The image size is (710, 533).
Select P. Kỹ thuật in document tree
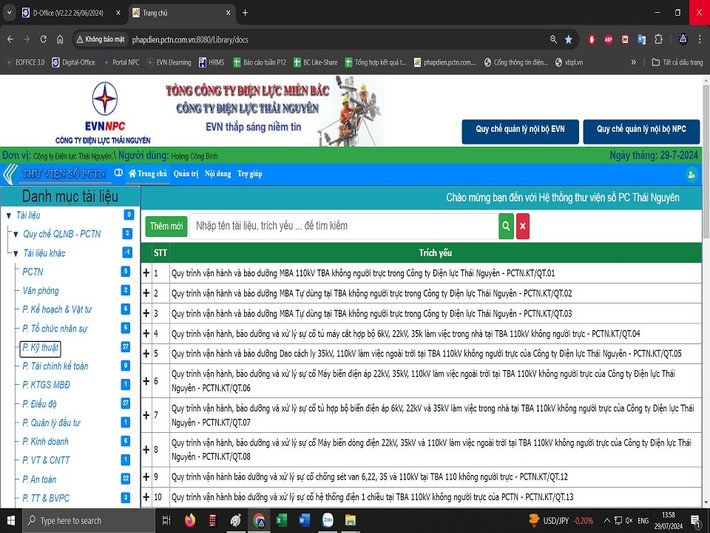(x=40, y=348)
